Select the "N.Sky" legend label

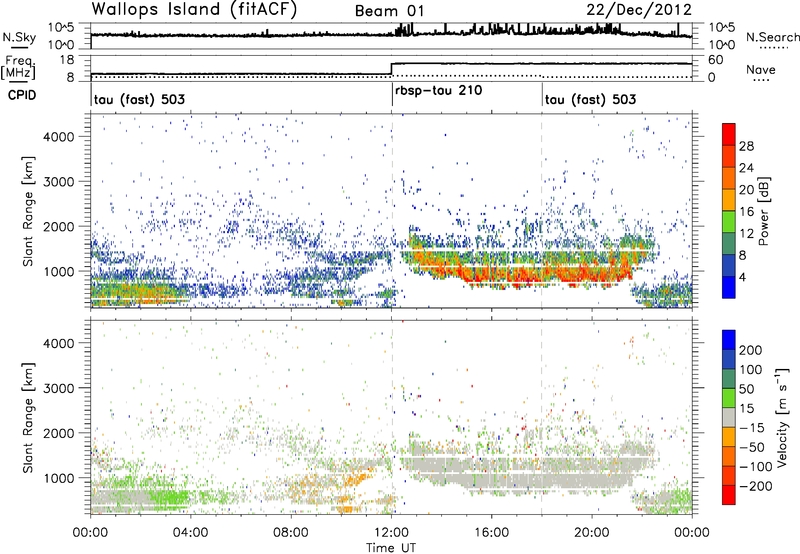click(19, 37)
